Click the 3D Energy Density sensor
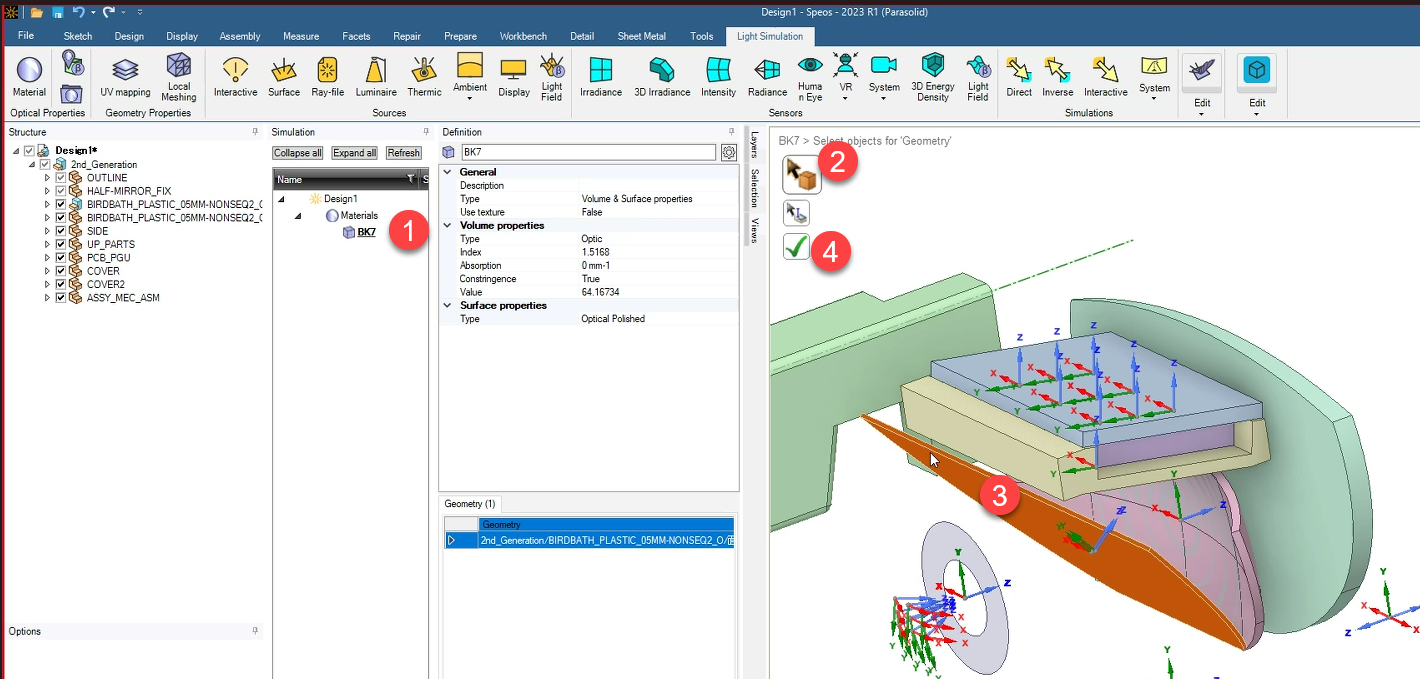1420x679 pixels. [x=933, y=77]
